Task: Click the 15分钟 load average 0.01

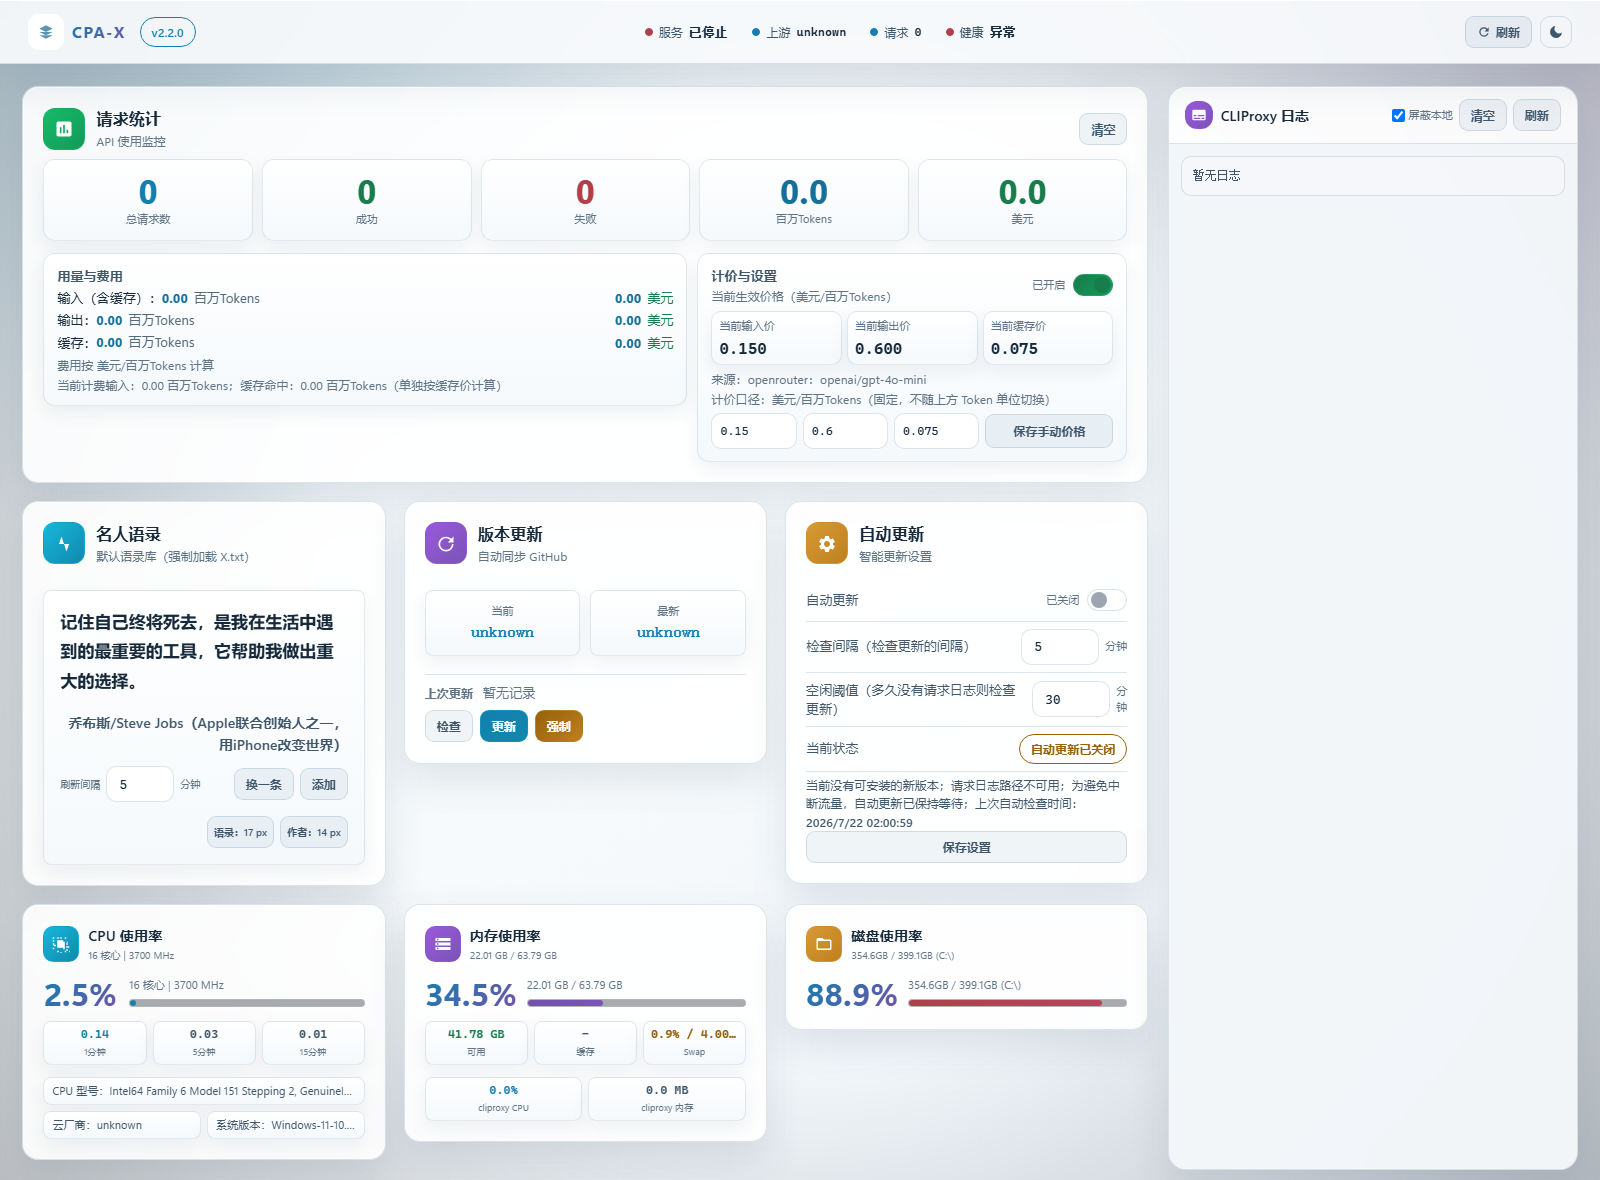Action: 313,1043
